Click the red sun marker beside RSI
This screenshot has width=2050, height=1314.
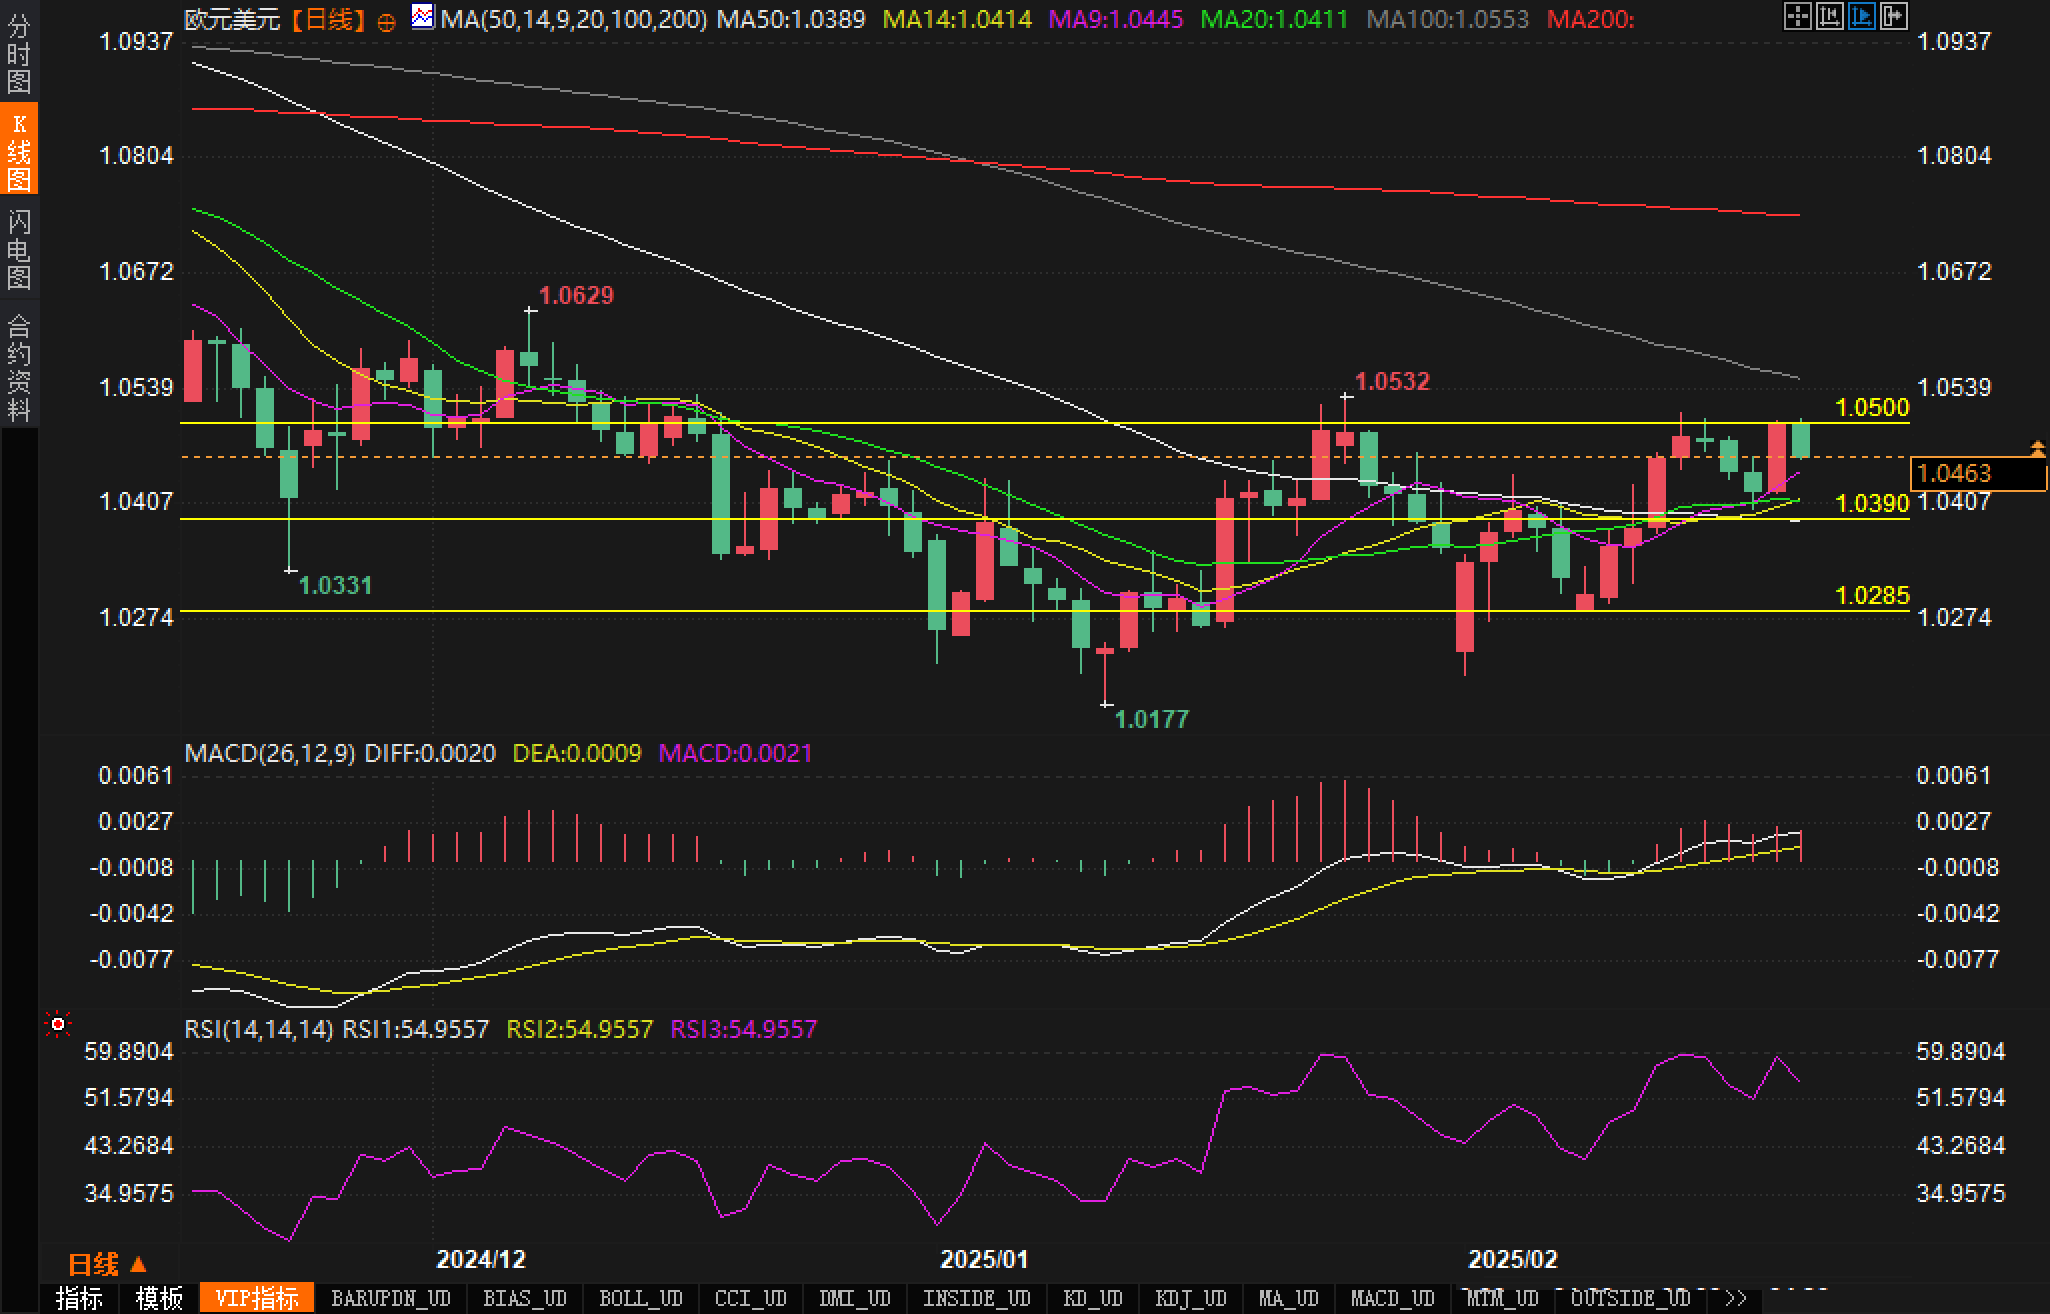click(x=58, y=1025)
